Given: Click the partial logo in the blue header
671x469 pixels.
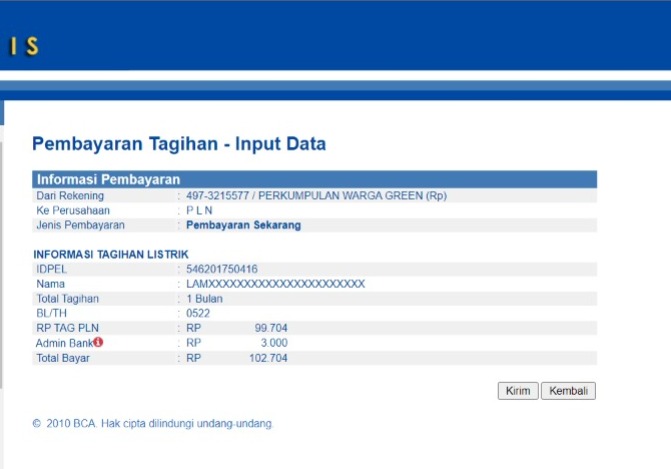Looking at the screenshot, I should coord(24,47).
